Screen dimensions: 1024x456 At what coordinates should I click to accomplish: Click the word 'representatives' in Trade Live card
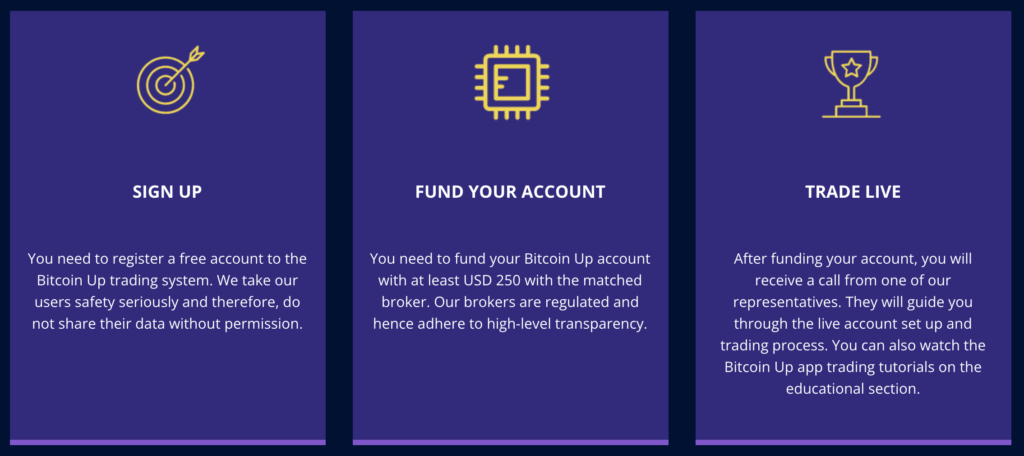click(x=780, y=303)
